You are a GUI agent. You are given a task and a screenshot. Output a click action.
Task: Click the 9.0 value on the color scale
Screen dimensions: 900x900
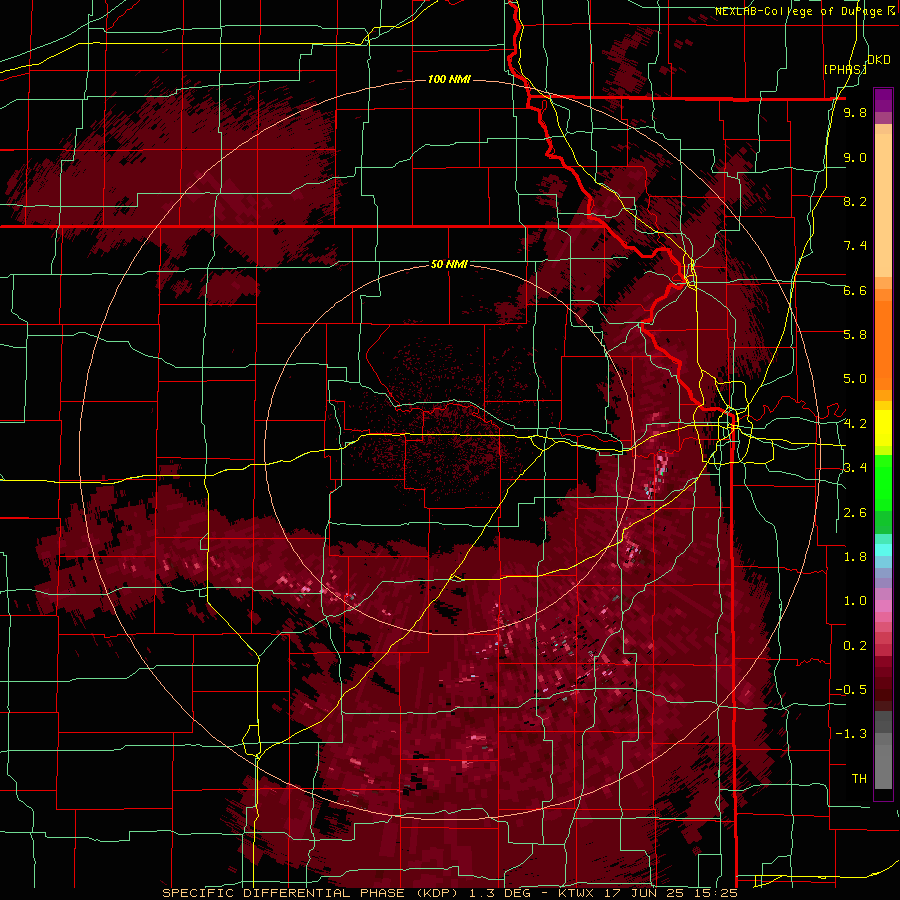point(855,157)
